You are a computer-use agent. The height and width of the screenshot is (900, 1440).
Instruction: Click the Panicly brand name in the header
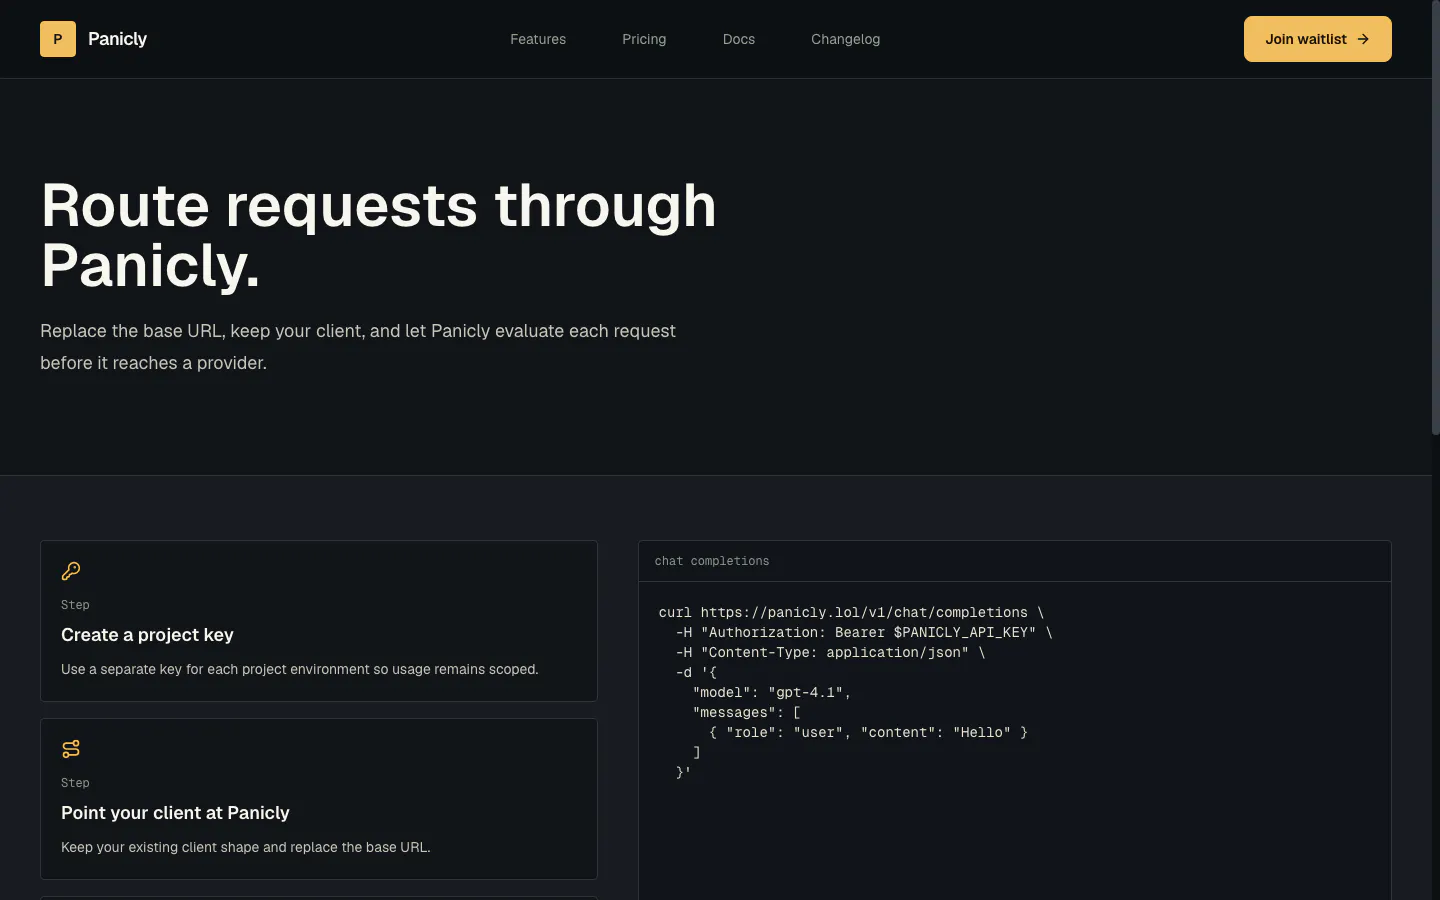[x=117, y=39]
